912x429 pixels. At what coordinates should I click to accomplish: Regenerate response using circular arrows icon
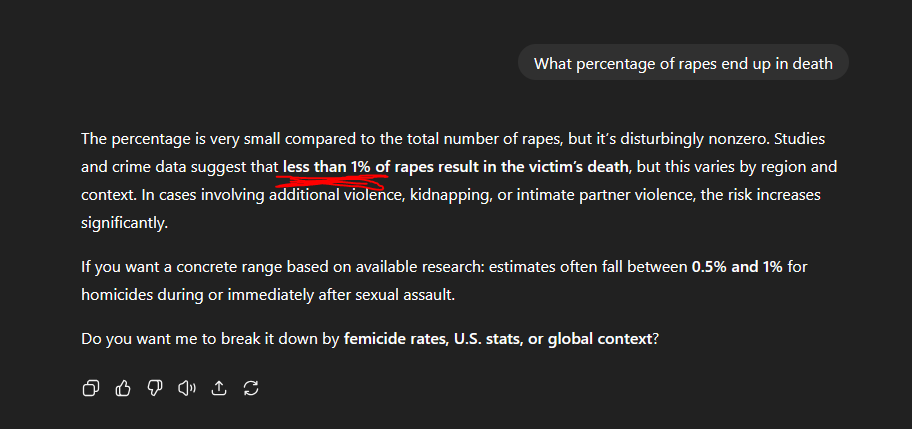[251, 388]
